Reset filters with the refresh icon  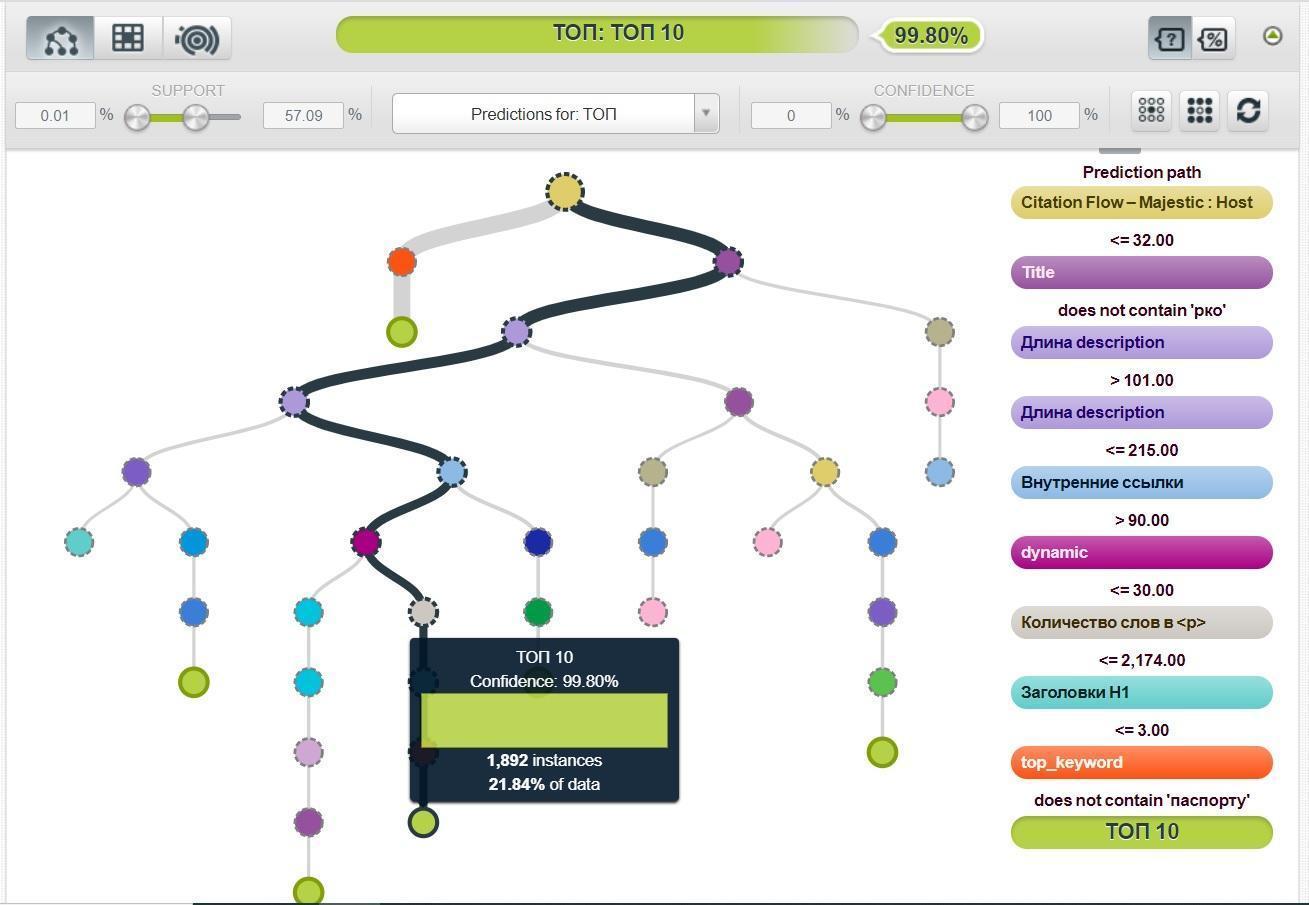(x=1247, y=110)
